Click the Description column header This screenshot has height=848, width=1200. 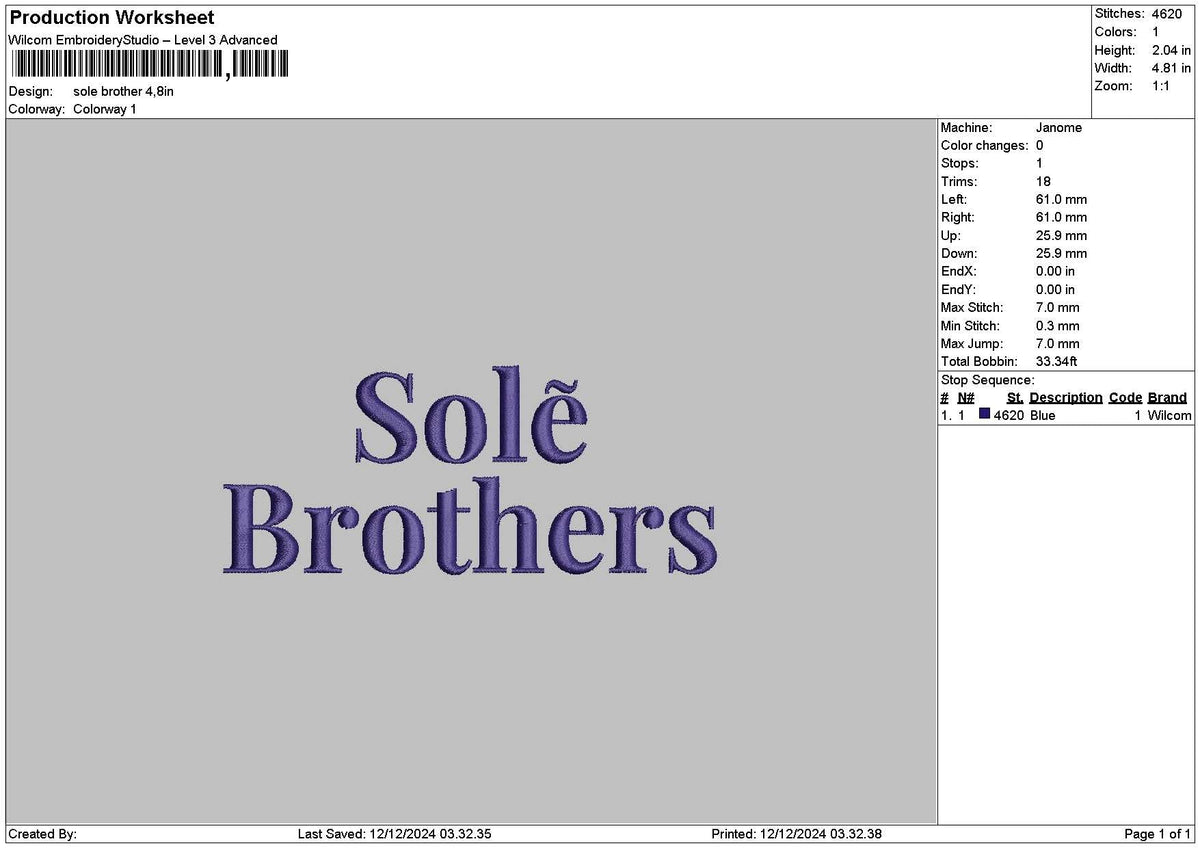point(1066,397)
